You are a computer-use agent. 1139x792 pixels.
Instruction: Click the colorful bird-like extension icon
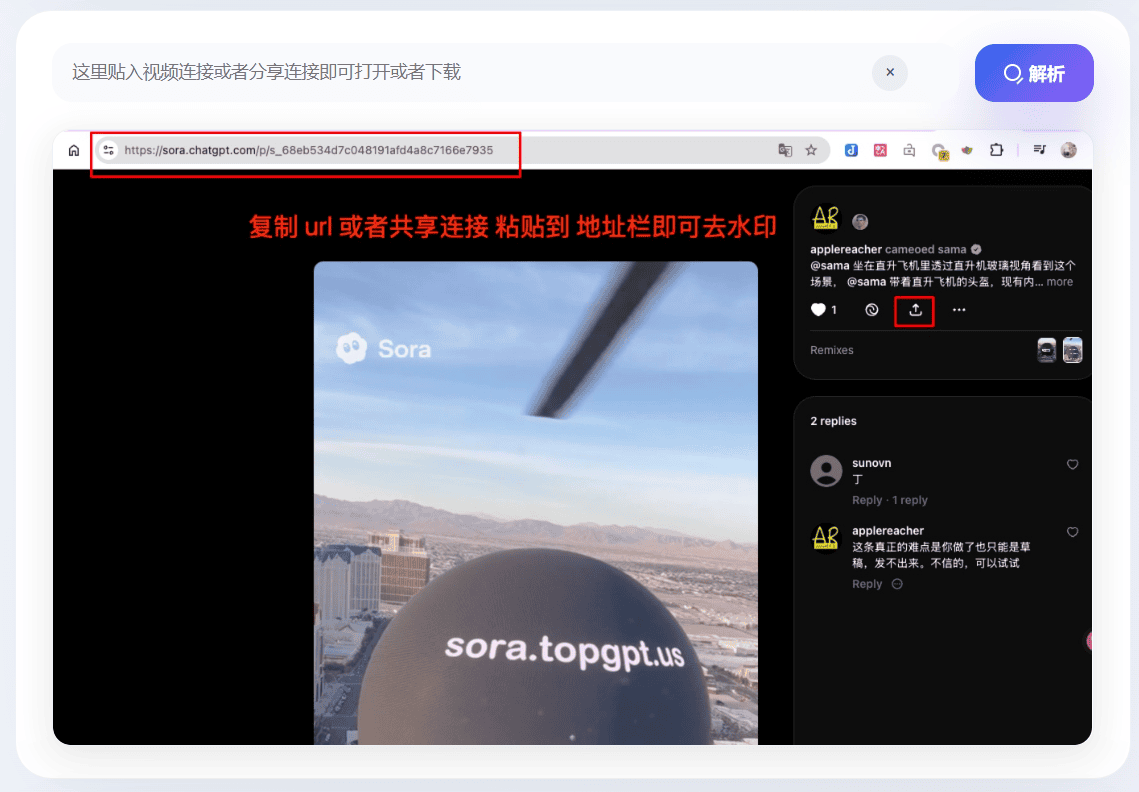(x=967, y=150)
